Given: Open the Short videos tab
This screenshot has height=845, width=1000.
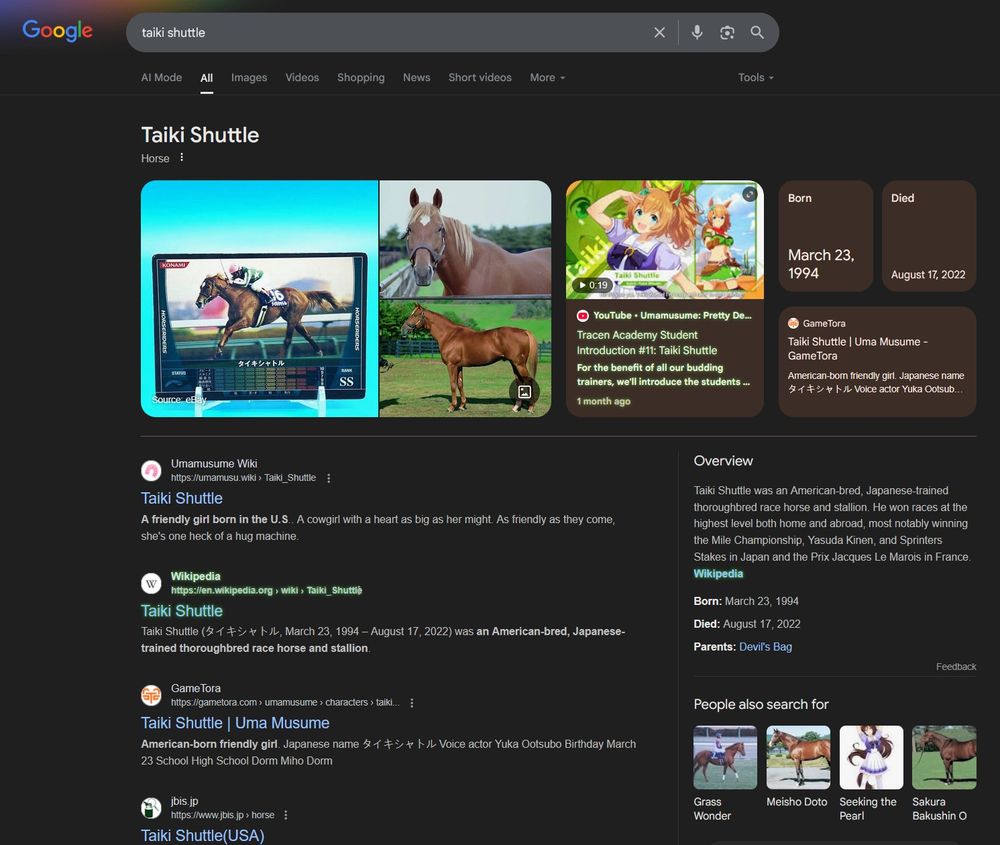Looking at the screenshot, I should click(x=480, y=78).
